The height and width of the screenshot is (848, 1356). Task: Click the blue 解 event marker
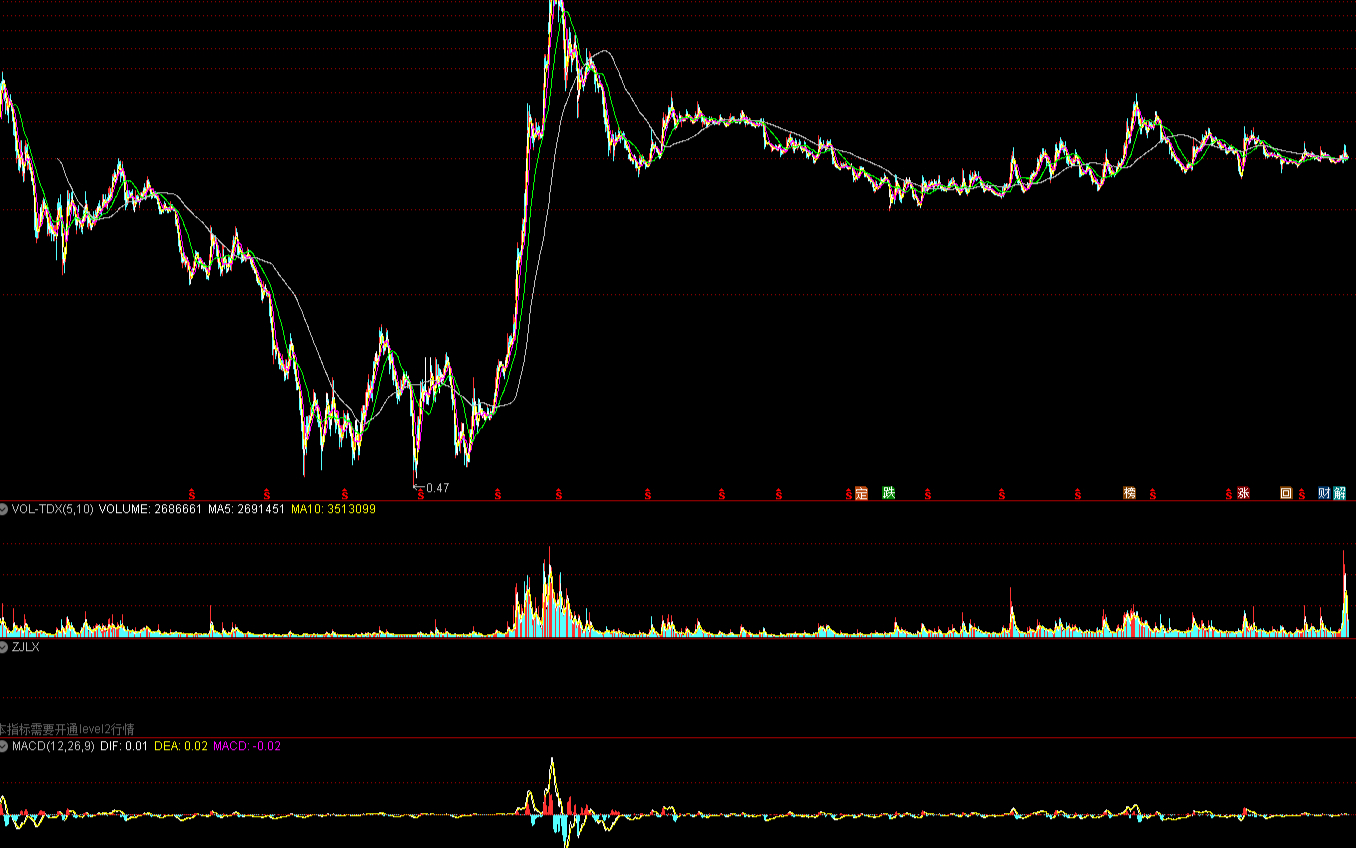1339,493
